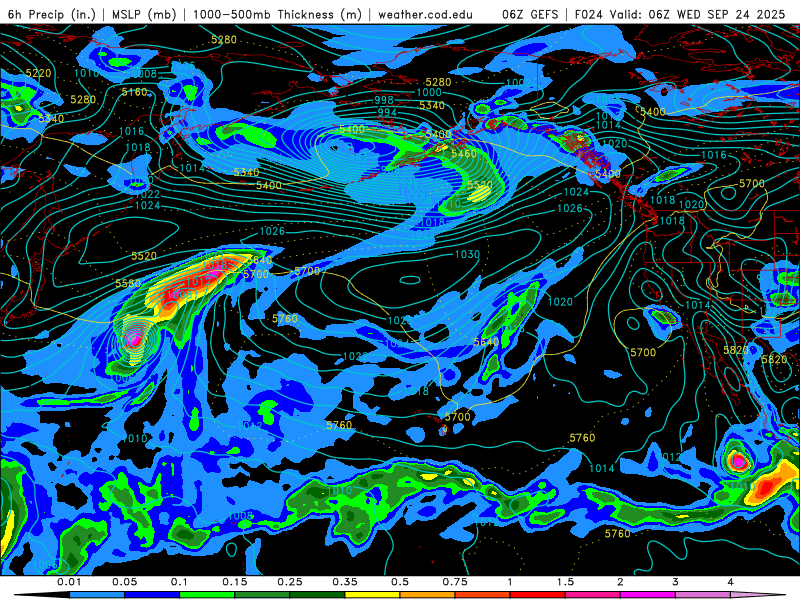Select the 0.5 value on the precip legend
The height and width of the screenshot is (600, 800).
[400, 582]
